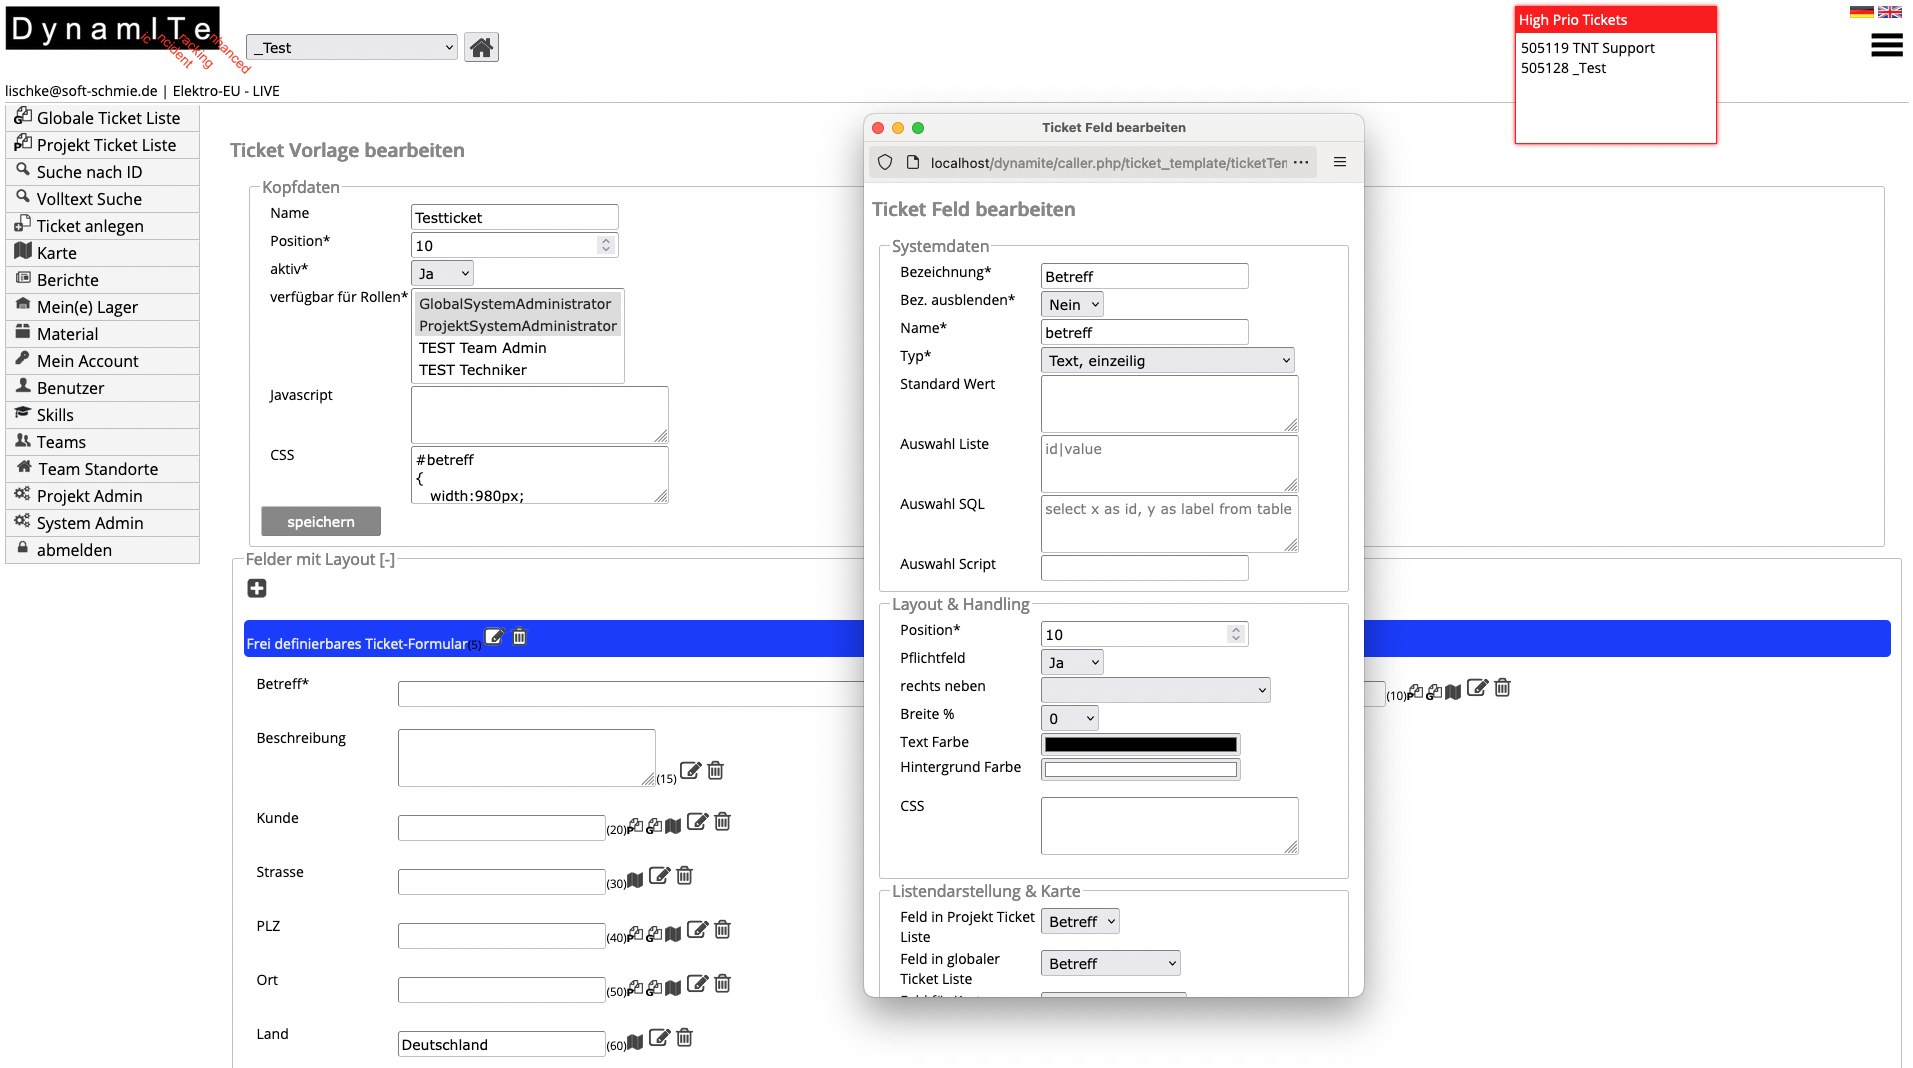
Task: Click the P copy icon next to Kunde
Action: pos(636,823)
